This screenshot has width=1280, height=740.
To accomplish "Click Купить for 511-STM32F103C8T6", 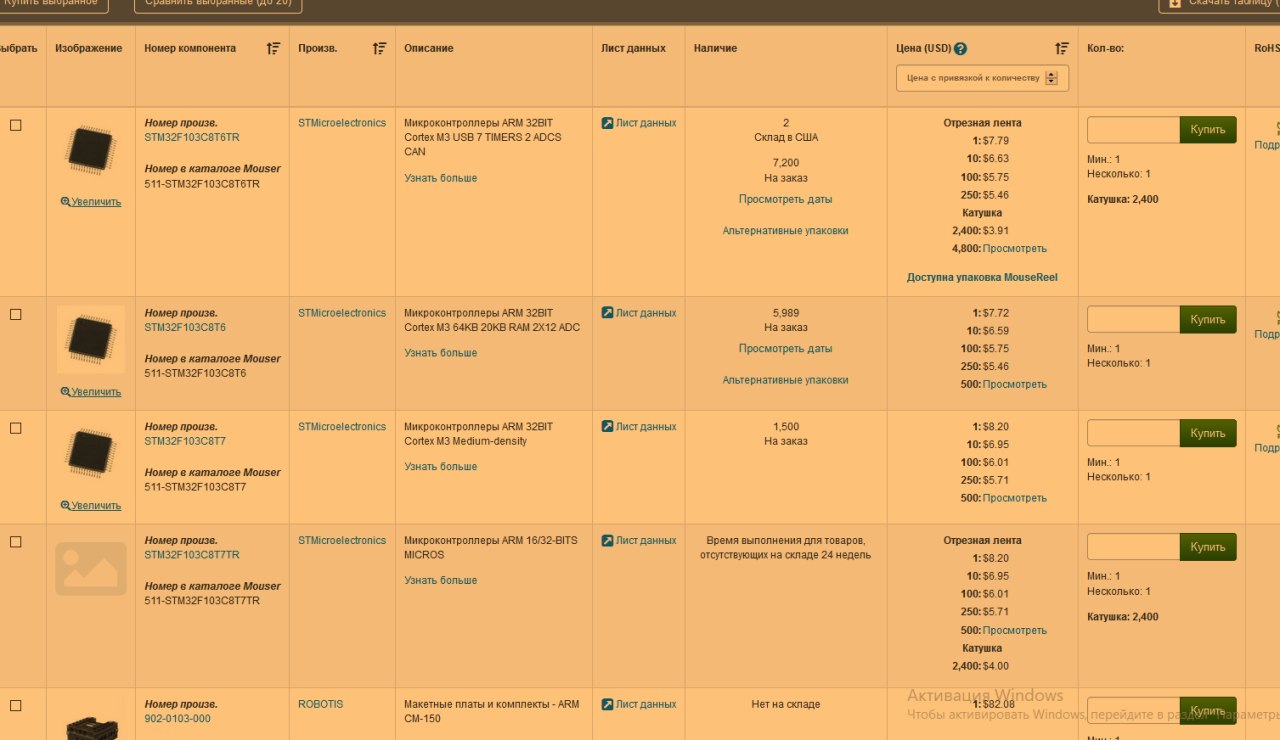I will tap(1208, 320).
